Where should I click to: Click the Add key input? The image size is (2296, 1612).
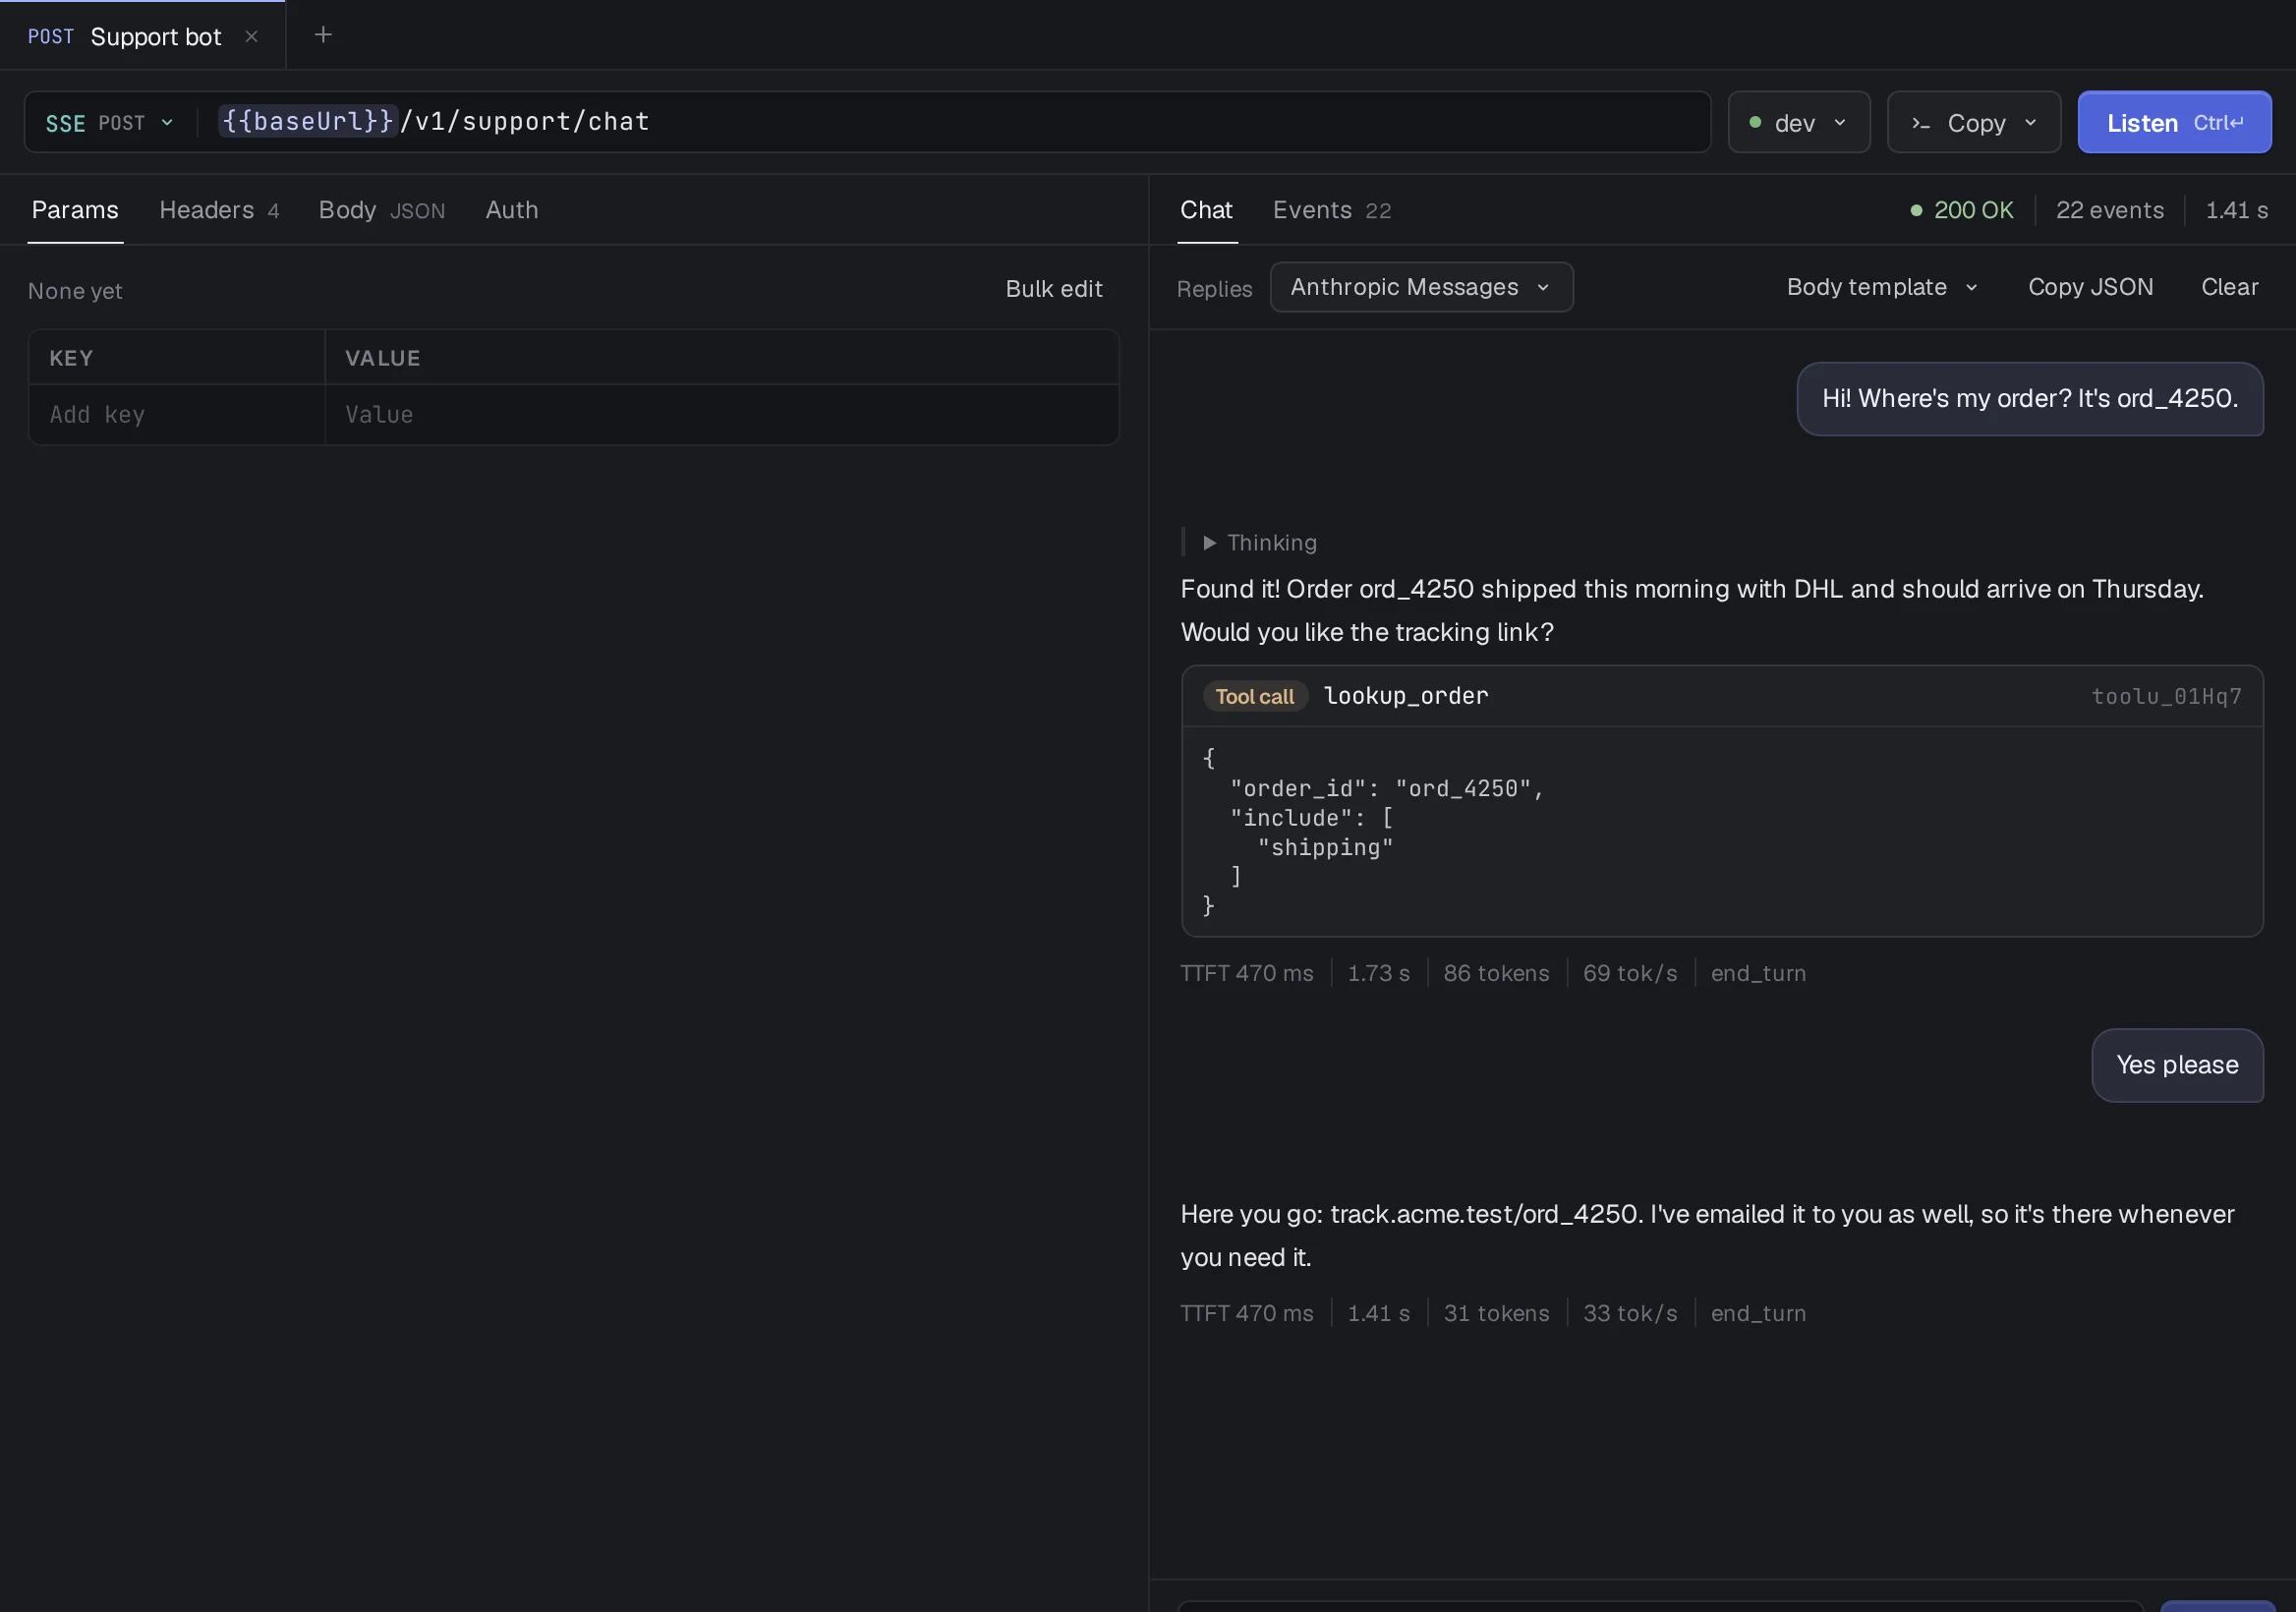(177, 415)
